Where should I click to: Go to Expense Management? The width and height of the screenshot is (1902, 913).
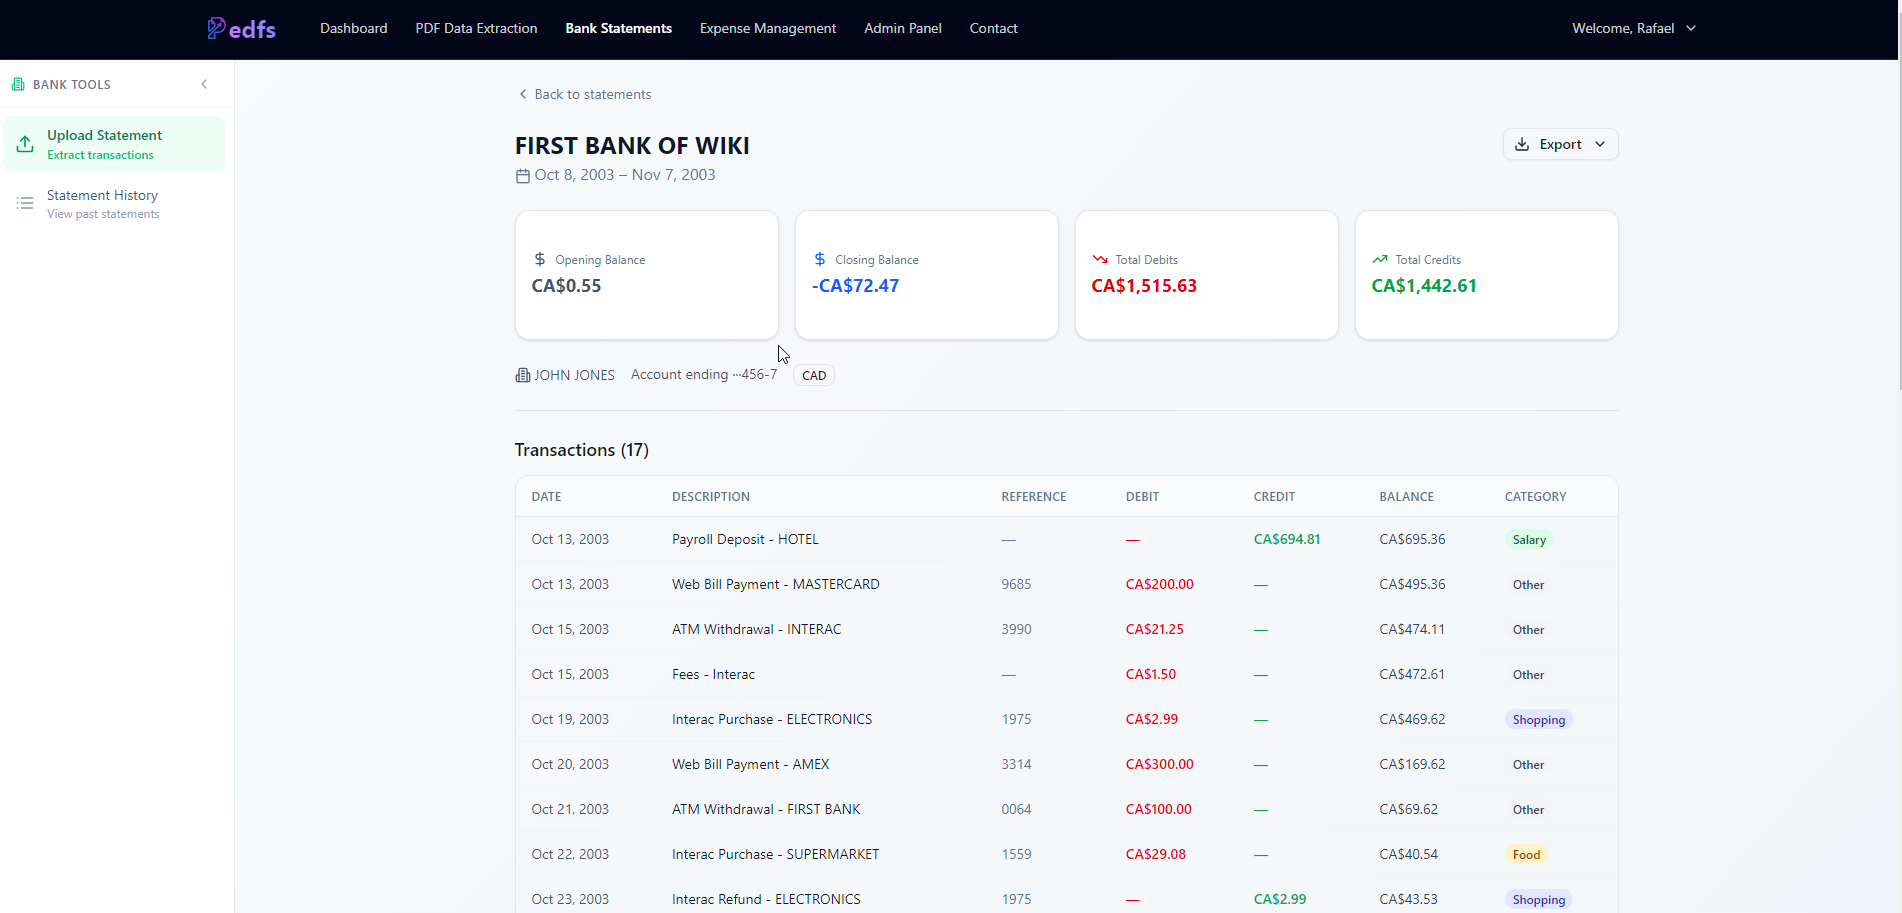[x=767, y=28]
